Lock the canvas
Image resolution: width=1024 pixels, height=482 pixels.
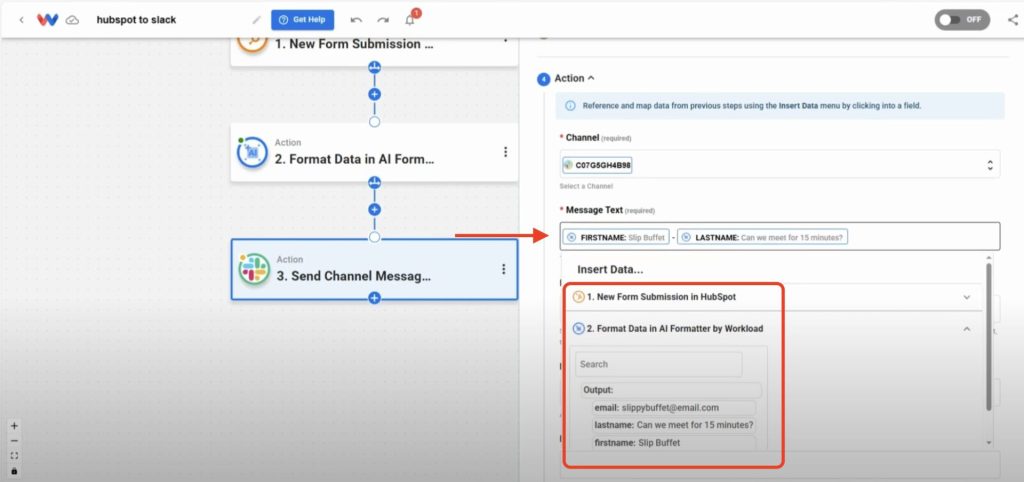click(x=14, y=471)
